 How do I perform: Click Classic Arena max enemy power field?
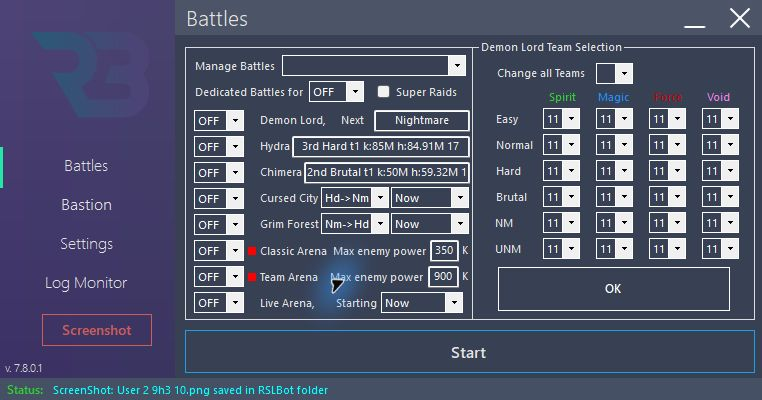click(x=444, y=250)
